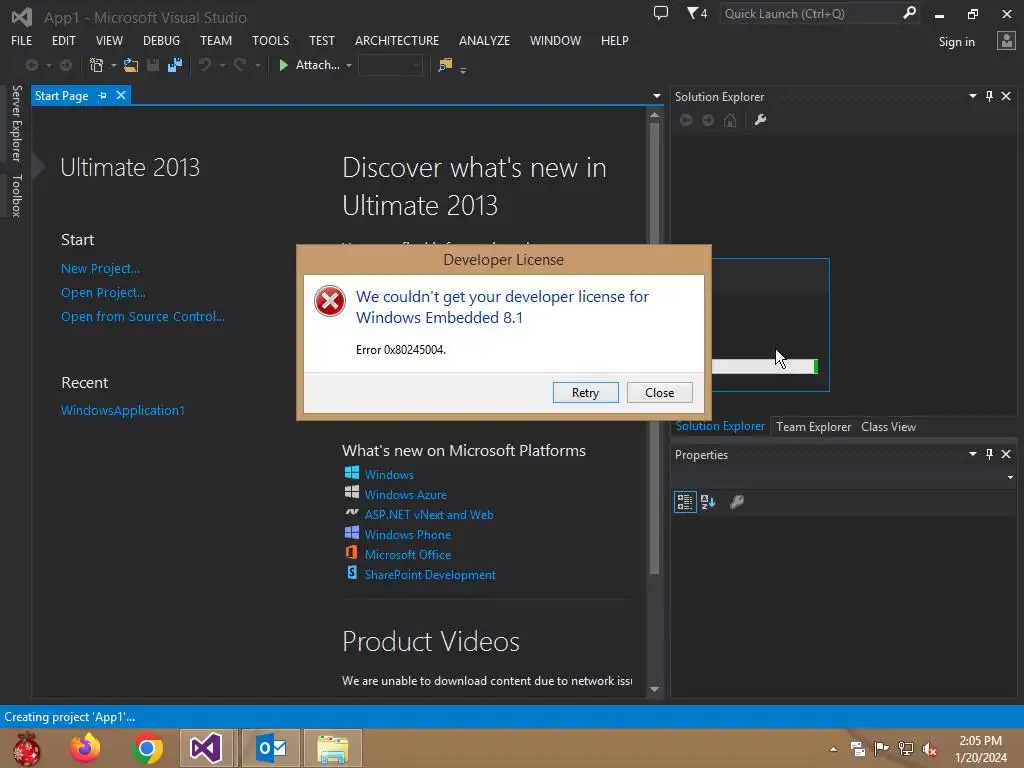The width and height of the screenshot is (1024, 768).
Task: Click the Navigate Backward toolbar icon
Action: (x=31, y=65)
